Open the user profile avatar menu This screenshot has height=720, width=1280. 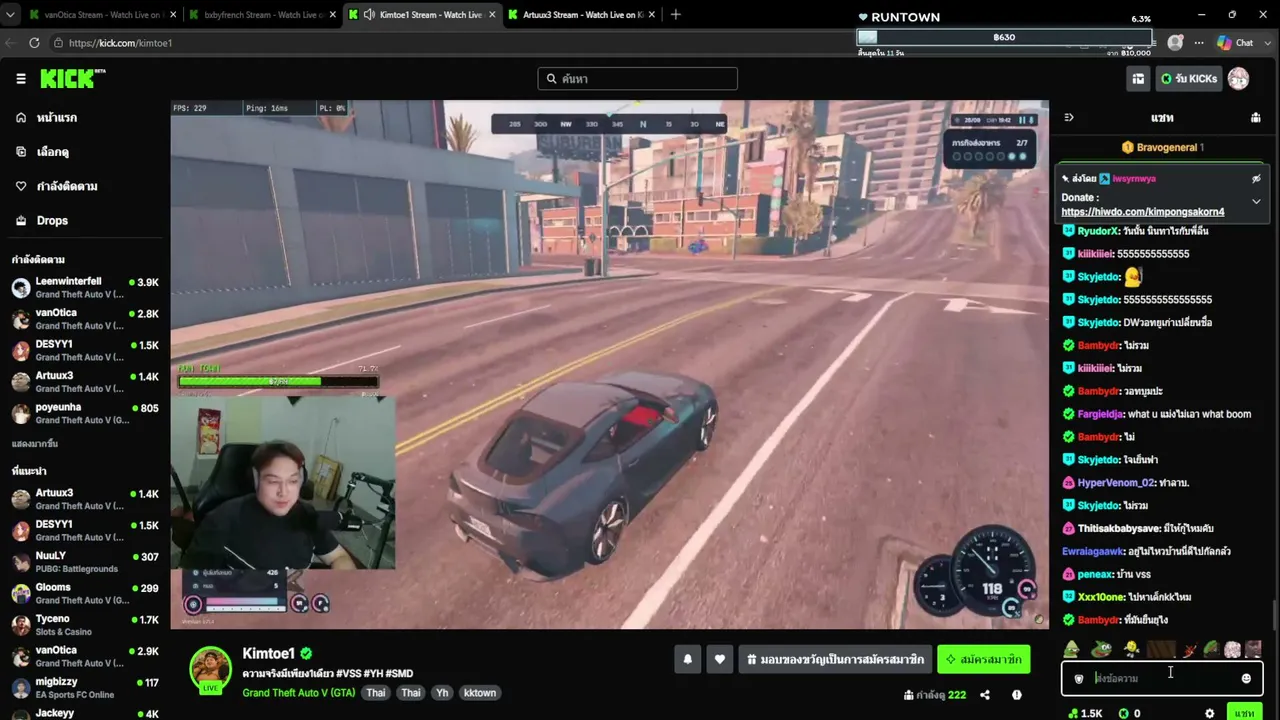click(x=1238, y=79)
